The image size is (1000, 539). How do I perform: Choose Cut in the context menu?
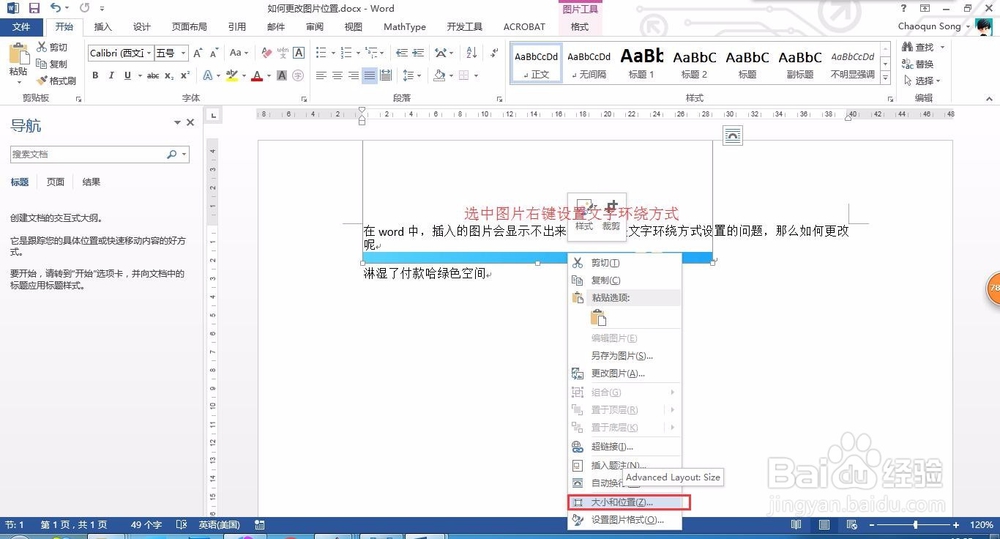(x=624, y=263)
